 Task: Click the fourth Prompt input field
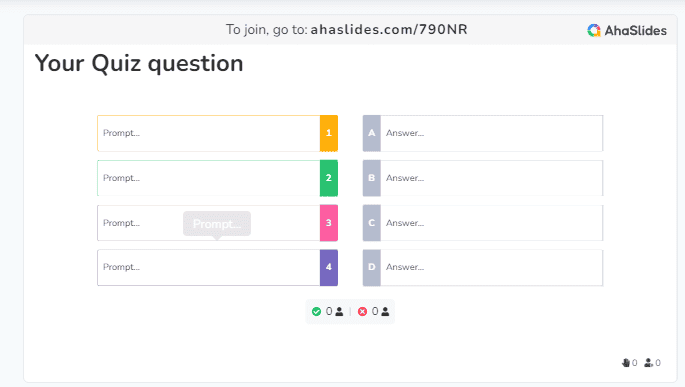[x=209, y=267]
